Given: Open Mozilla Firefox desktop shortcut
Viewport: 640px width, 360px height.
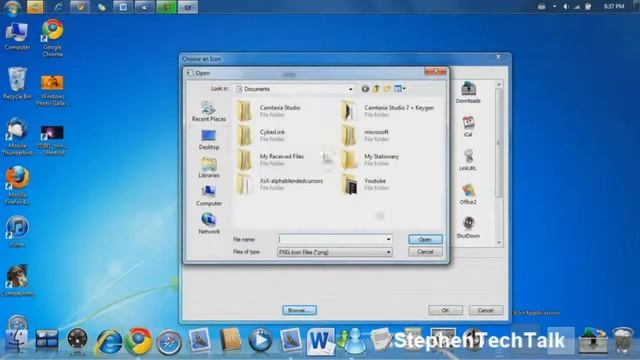Looking at the screenshot, I should click(x=17, y=185).
